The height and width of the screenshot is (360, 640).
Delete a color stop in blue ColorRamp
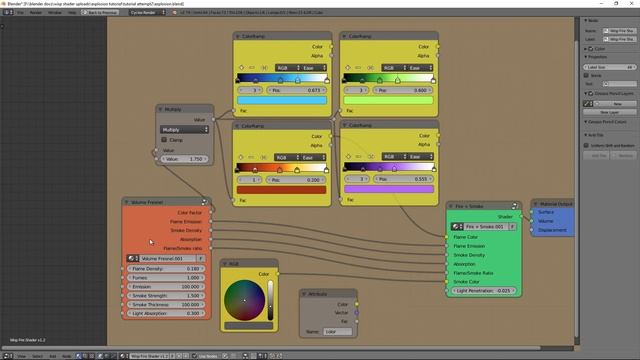click(252, 67)
